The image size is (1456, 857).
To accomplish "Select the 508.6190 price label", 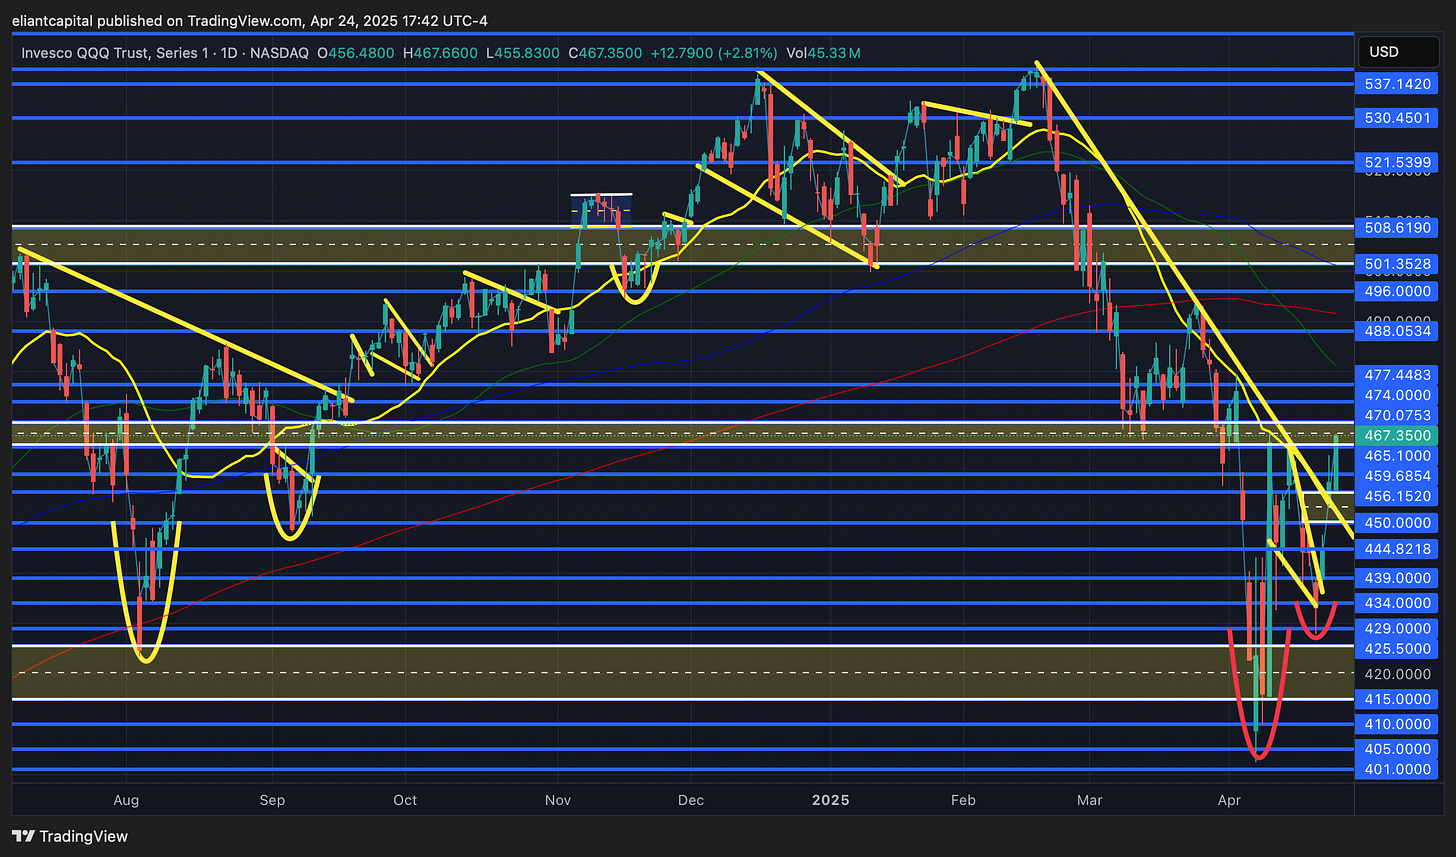I will coord(1397,227).
